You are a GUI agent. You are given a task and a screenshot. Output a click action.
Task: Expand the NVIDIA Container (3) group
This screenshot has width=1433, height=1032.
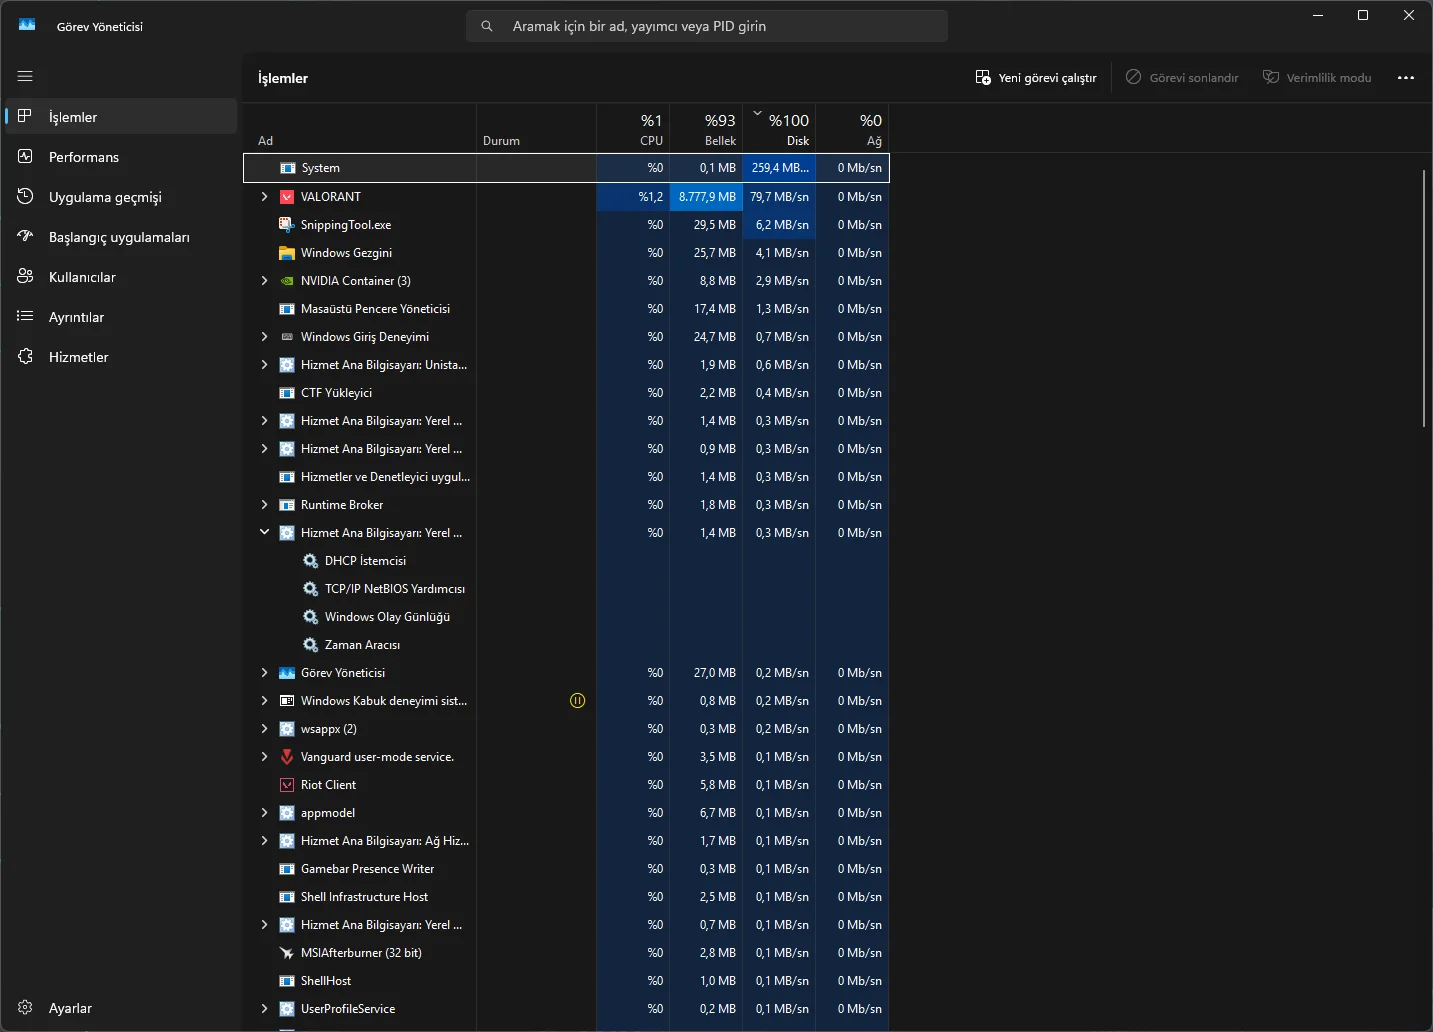264,281
